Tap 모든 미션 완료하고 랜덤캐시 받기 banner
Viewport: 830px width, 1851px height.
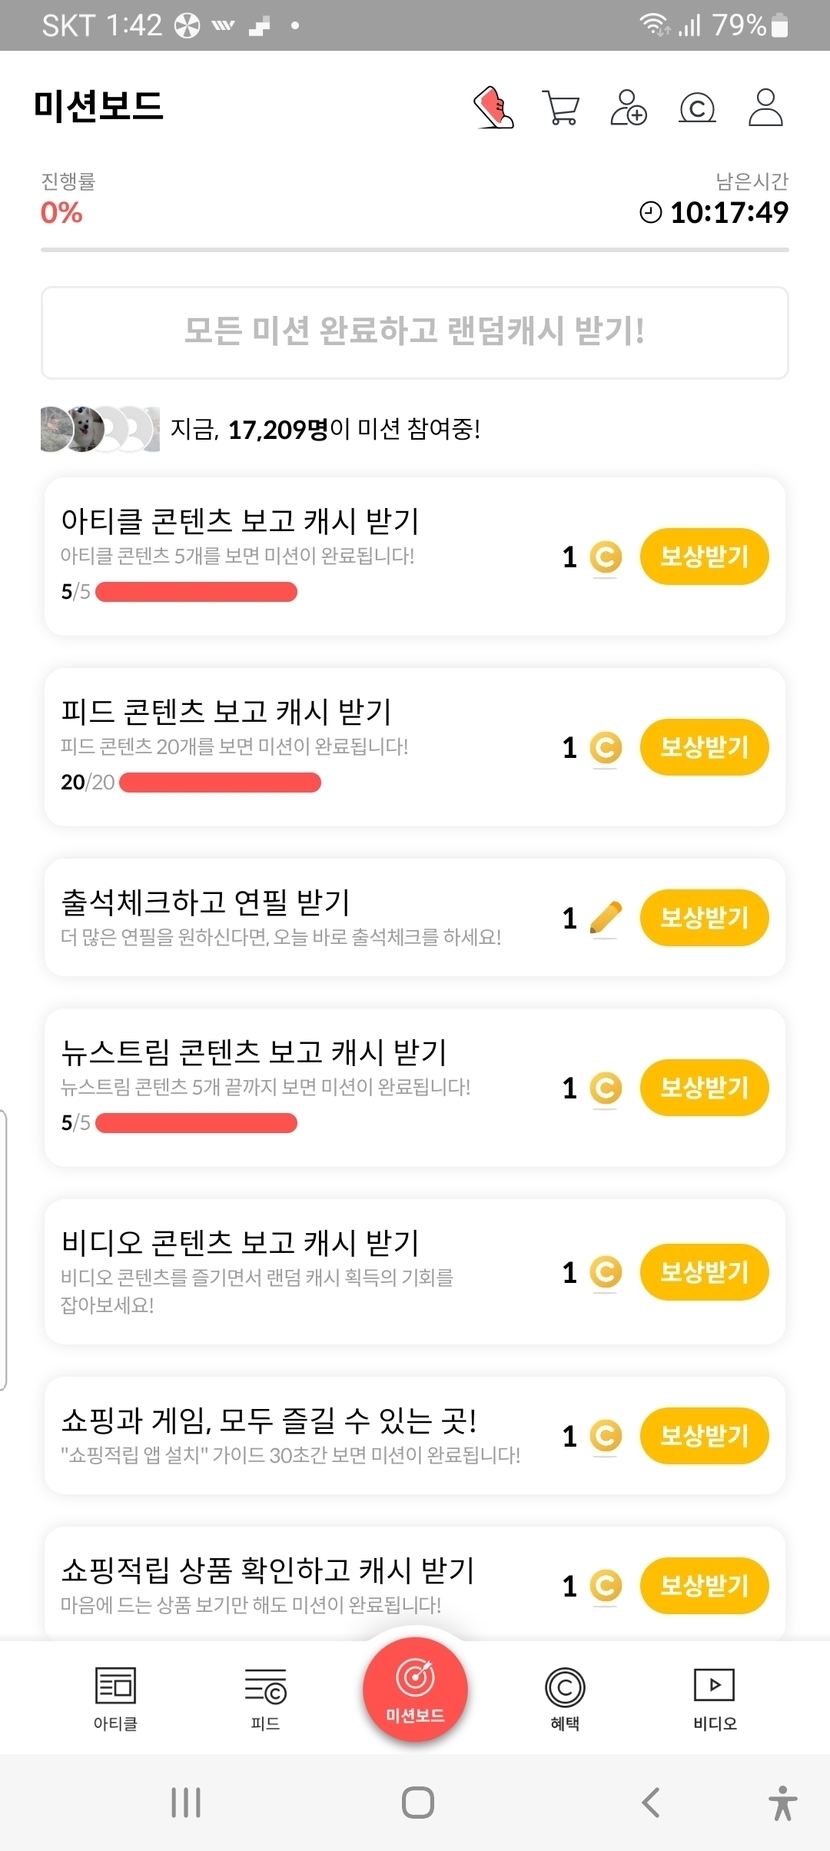pyautogui.click(x=415, y=333)
